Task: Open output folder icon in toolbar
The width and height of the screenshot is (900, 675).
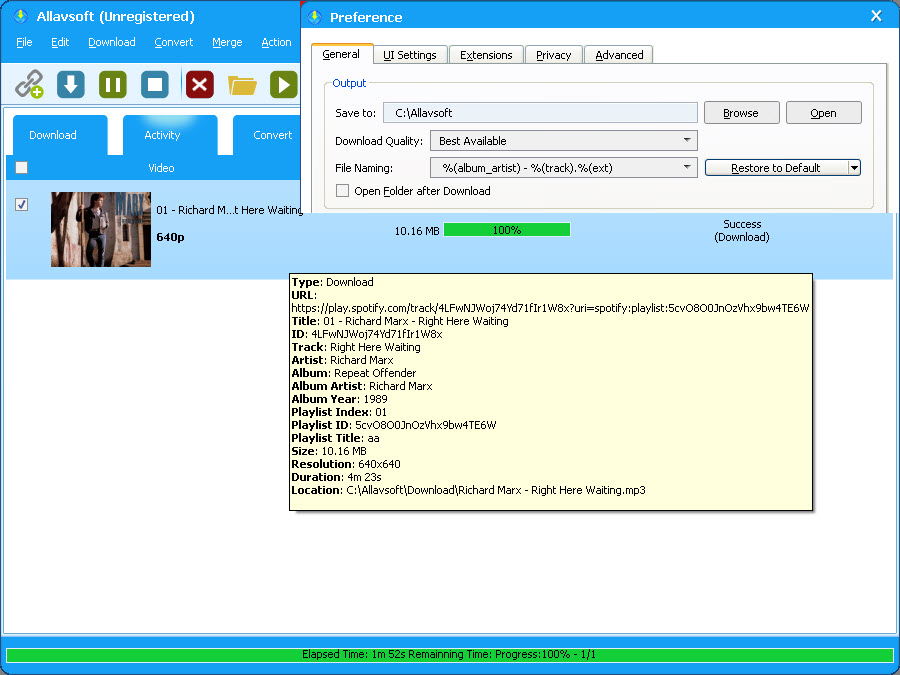Action: coord(242,86)
